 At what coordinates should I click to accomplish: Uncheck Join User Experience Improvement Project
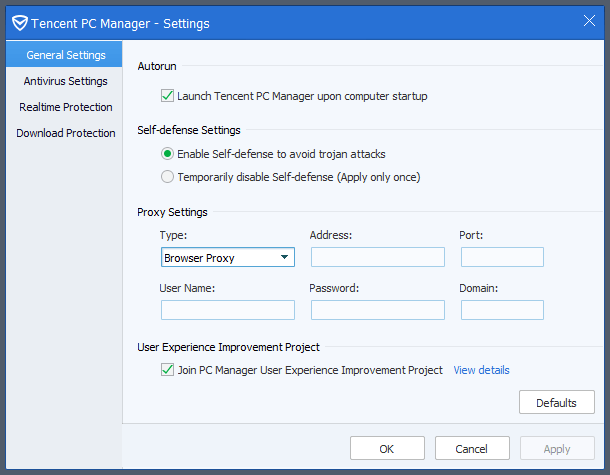(x=167, y=370)
